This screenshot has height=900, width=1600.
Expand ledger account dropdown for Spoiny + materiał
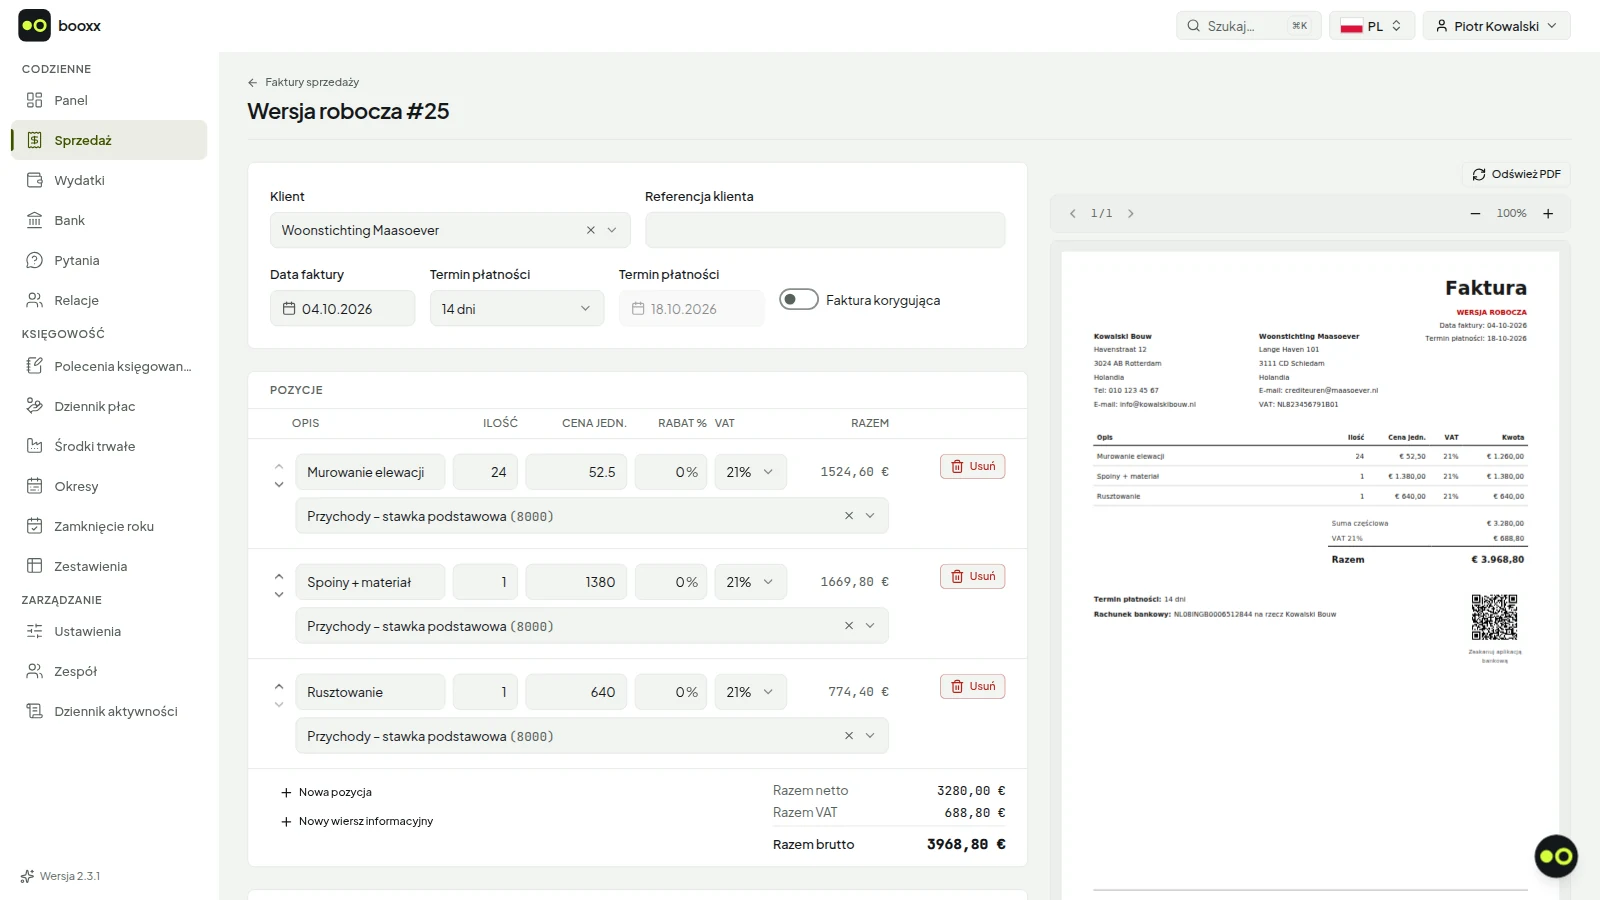870,626
